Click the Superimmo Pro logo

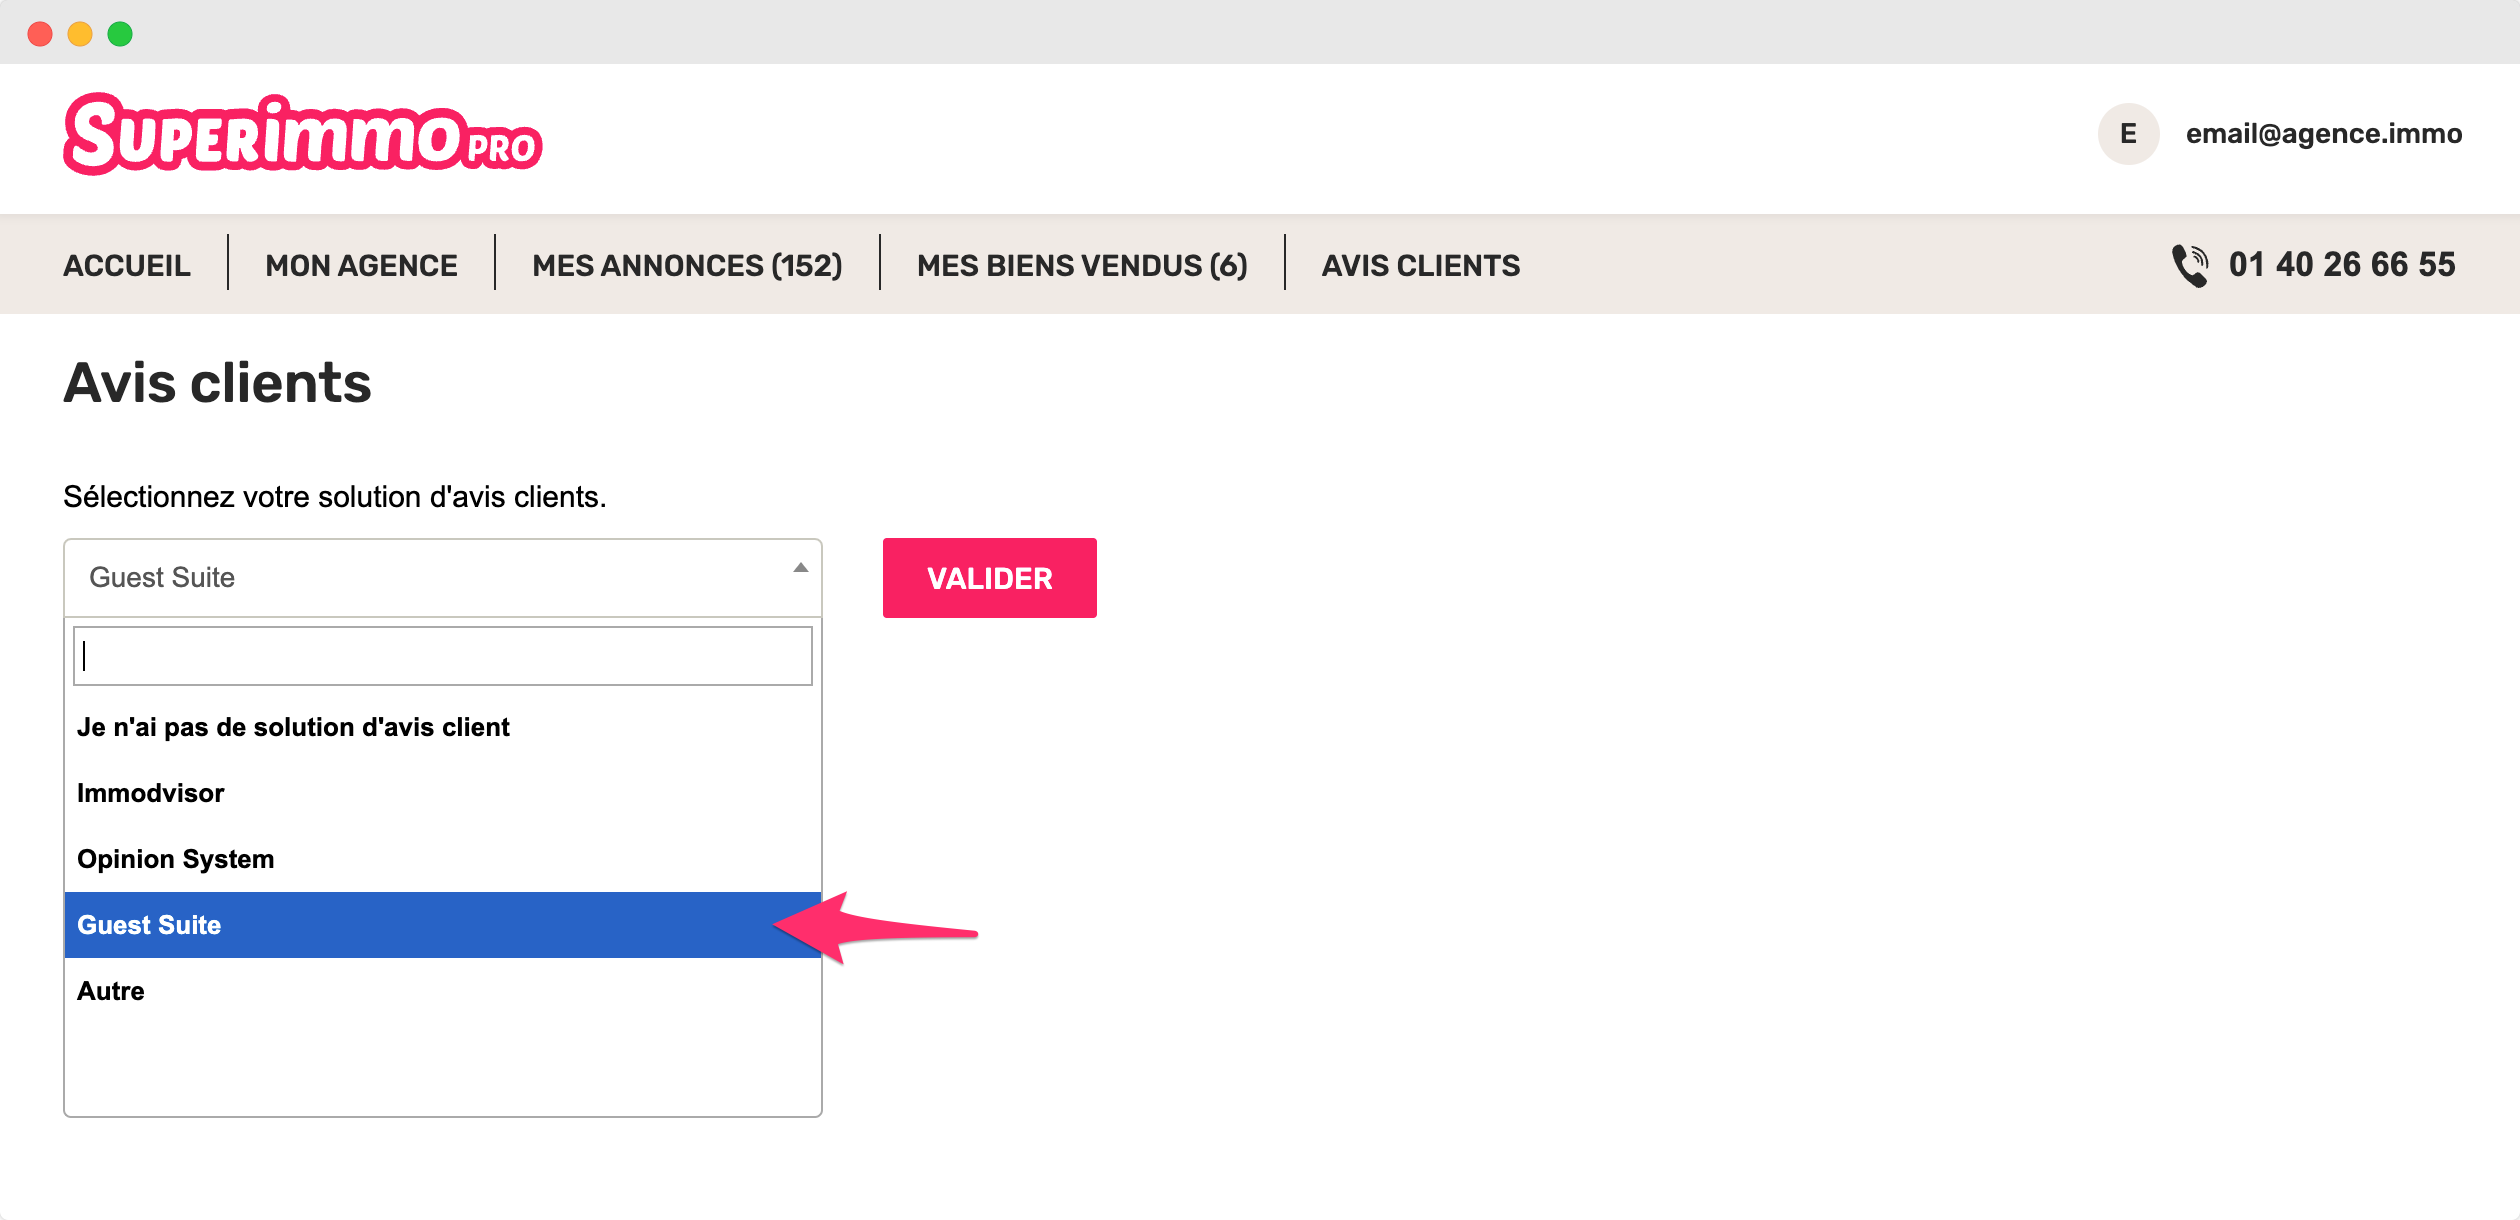click(303, 134)
